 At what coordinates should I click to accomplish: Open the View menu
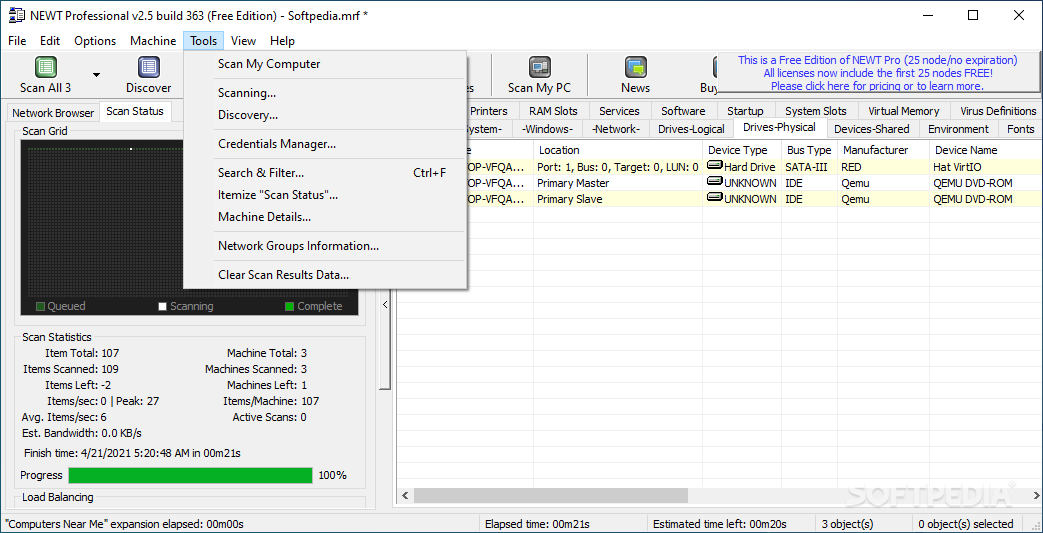tap(243, 41)
